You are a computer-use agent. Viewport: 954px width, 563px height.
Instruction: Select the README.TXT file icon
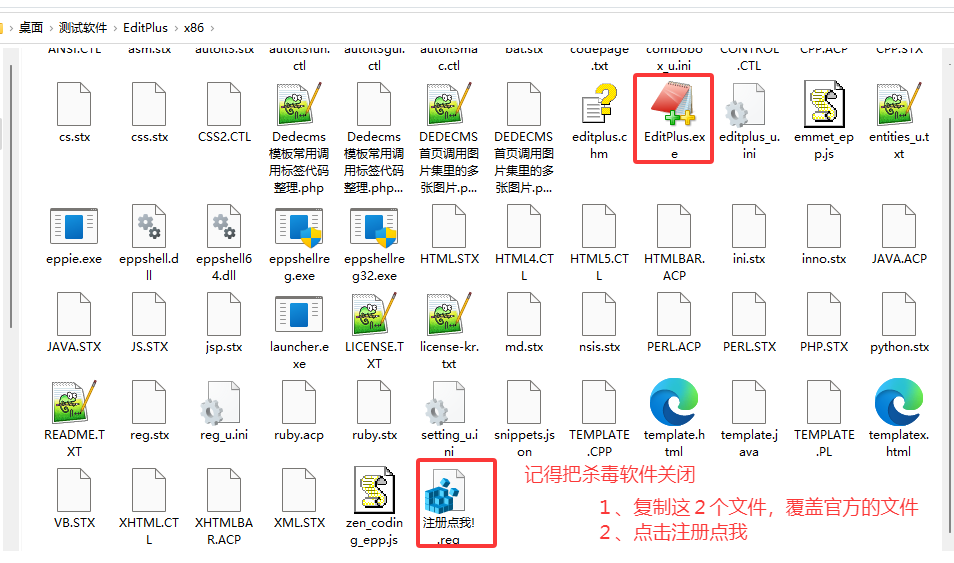coord(74,402)
